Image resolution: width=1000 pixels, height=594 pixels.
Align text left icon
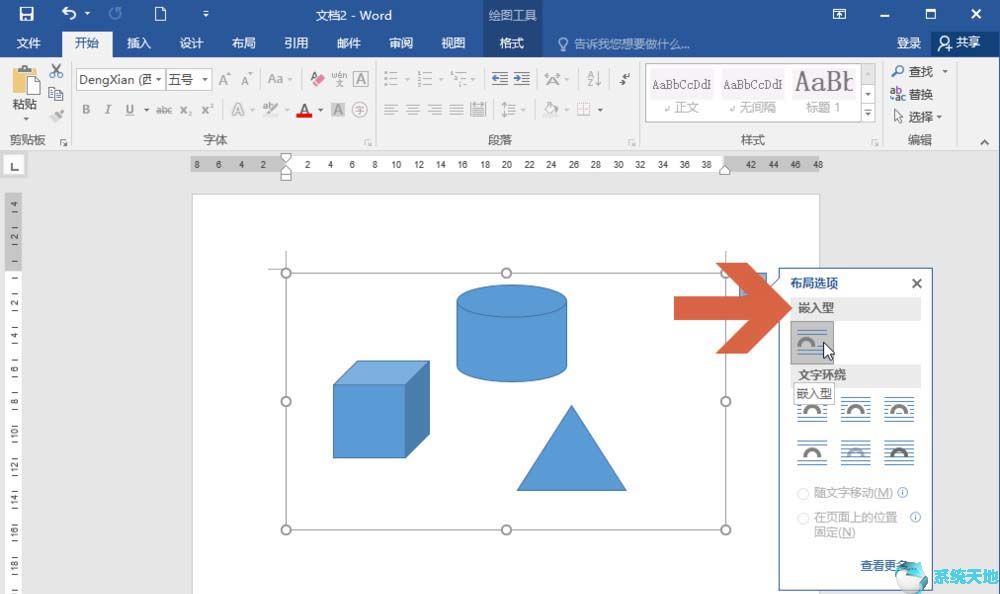click(x=391, y=110)
